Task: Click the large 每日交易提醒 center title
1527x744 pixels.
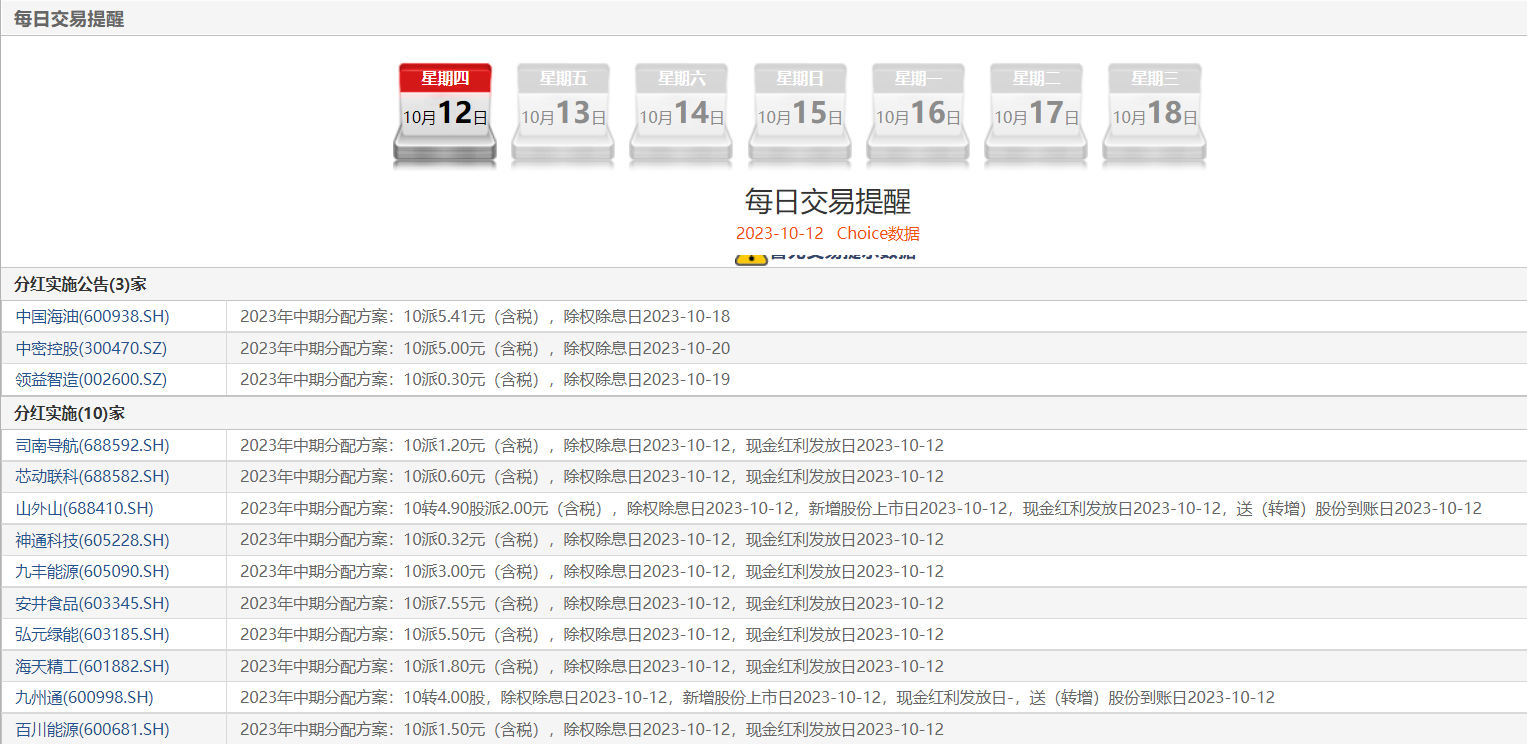Action: 828,201
